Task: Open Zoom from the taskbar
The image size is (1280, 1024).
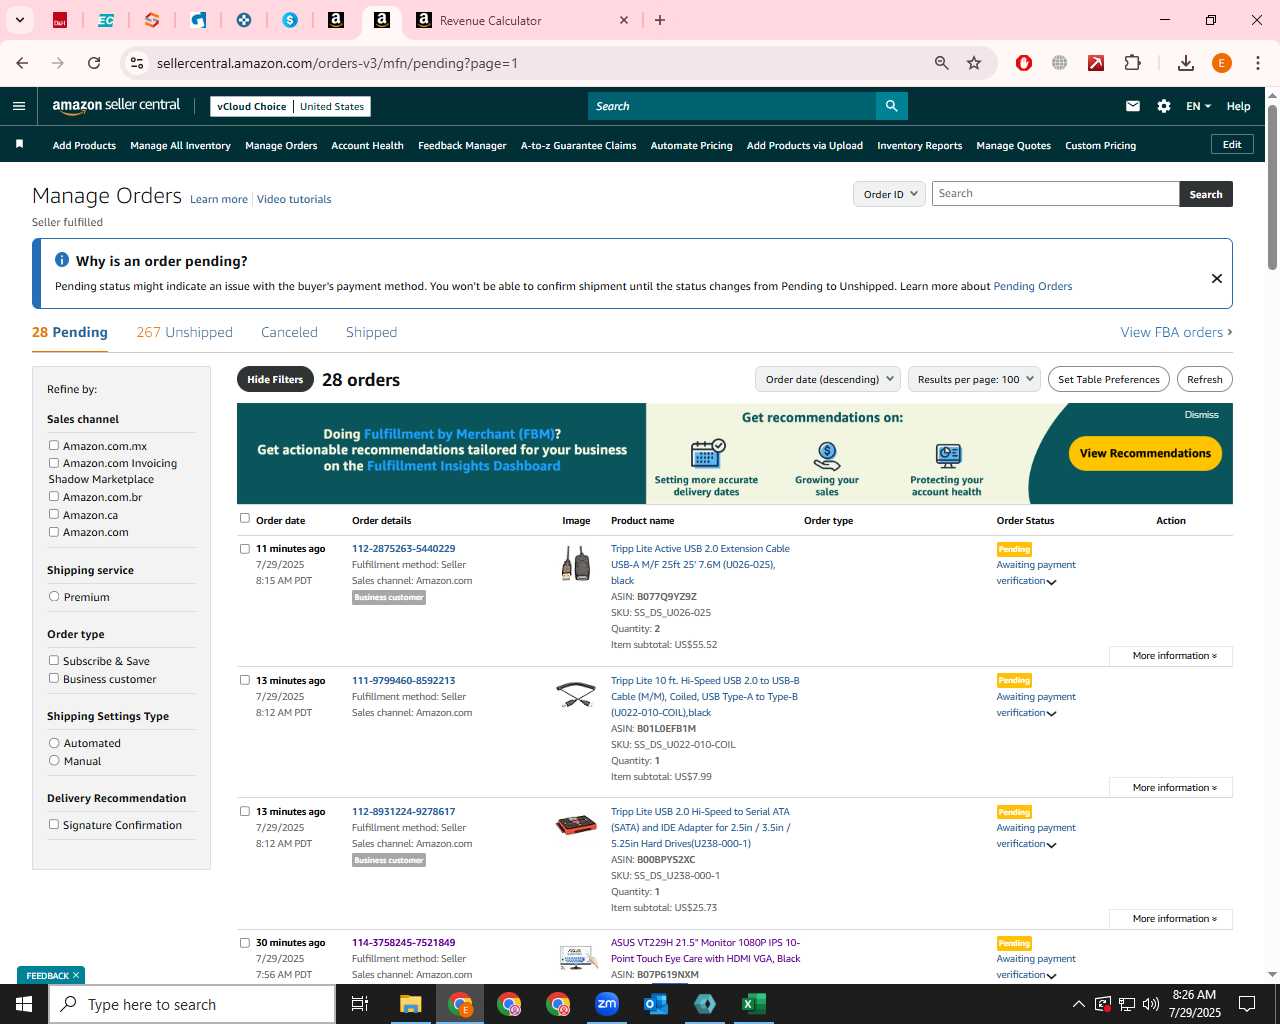Action: tap(607, 1004)
